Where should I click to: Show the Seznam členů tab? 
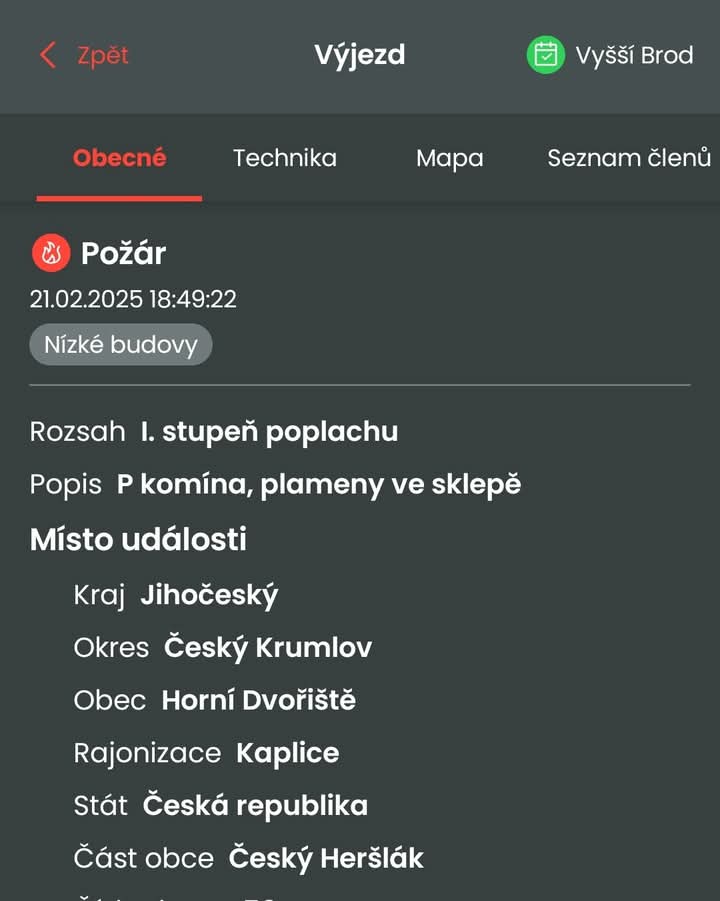pyautogui.click(x=629, y=158)
